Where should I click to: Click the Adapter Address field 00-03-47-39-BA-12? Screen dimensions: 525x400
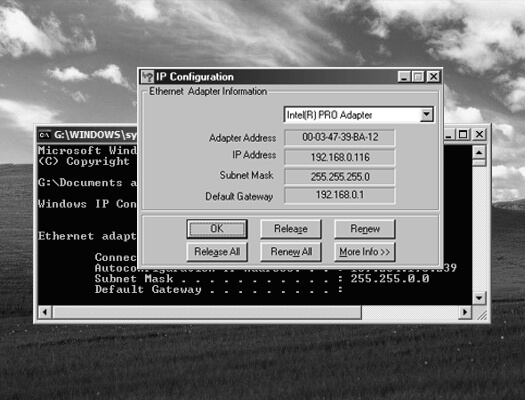point(340,137)
